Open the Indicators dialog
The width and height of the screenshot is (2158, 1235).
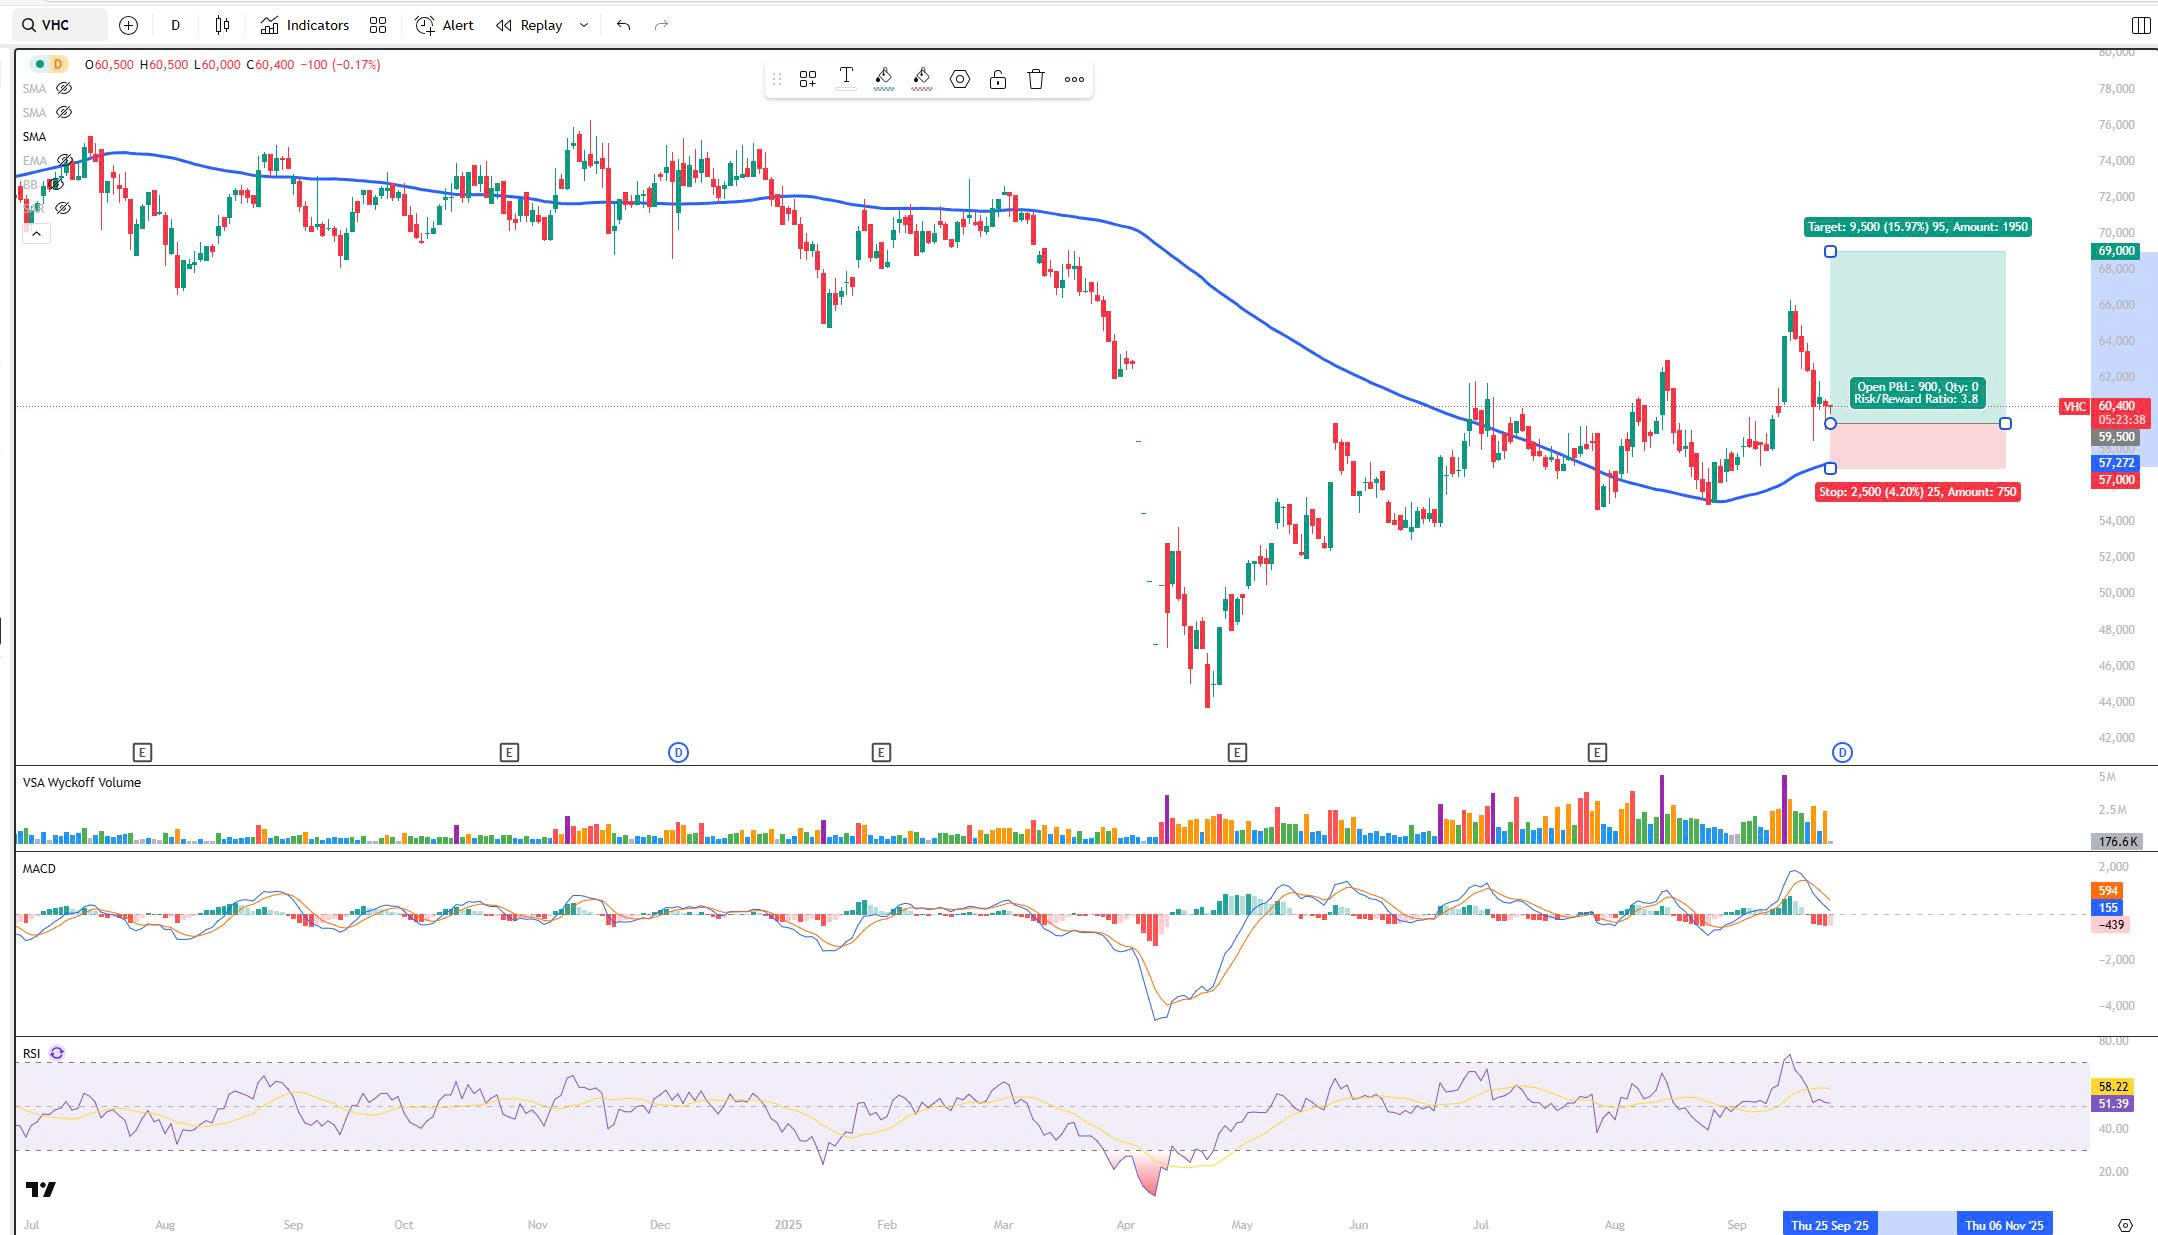tap(305, 25)
